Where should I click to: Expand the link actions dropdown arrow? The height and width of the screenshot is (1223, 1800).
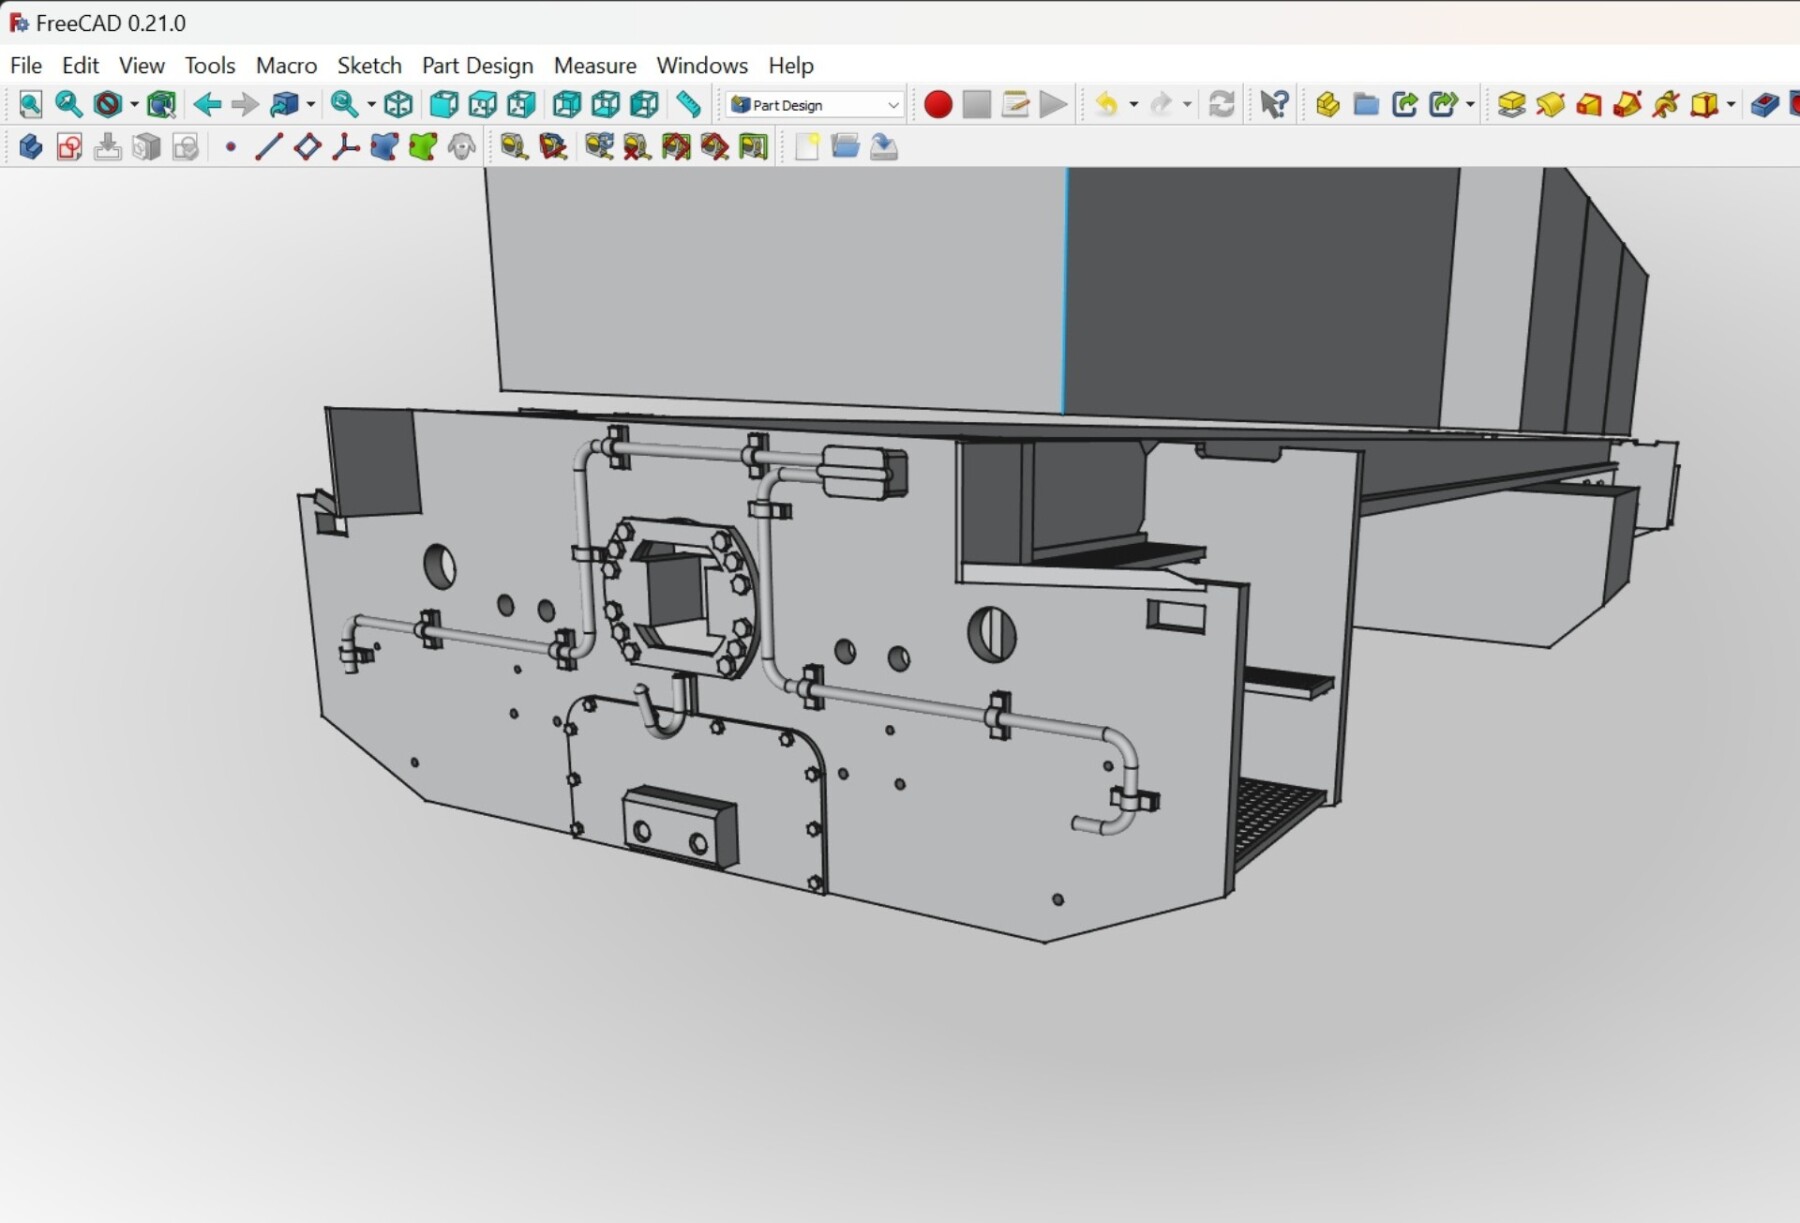pos(1470,104)
